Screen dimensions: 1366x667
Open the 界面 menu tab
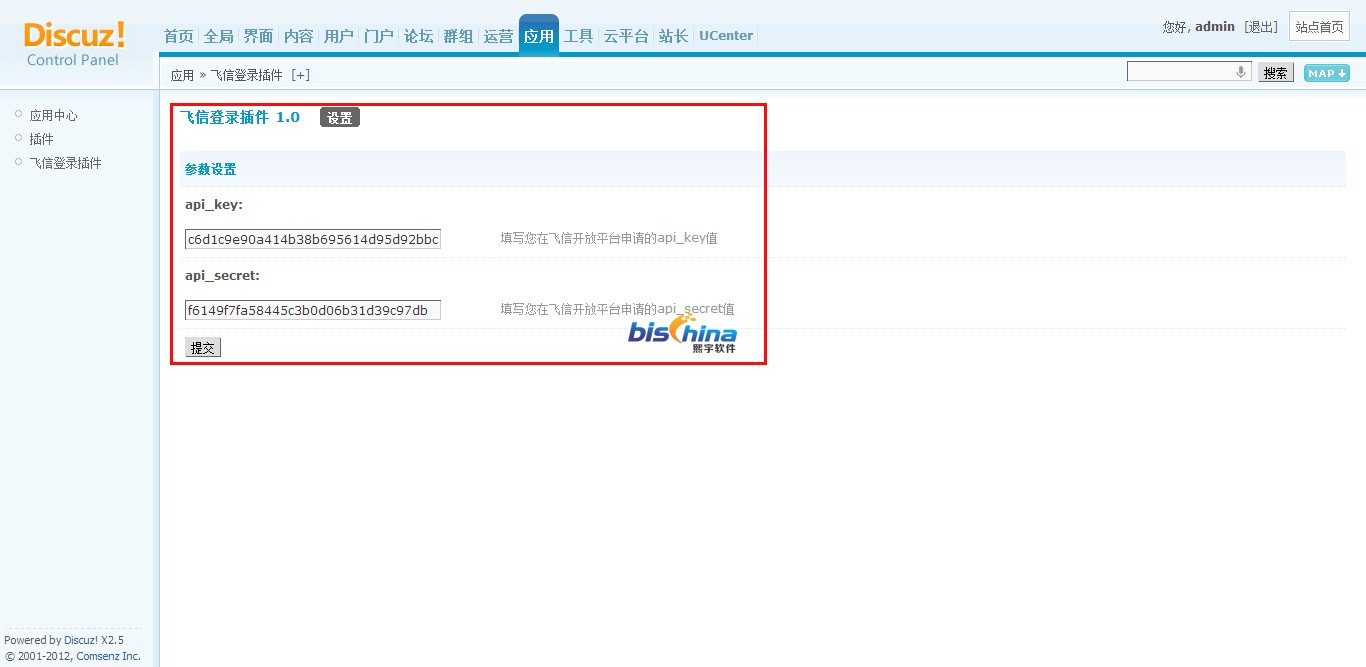pos(259,36)
